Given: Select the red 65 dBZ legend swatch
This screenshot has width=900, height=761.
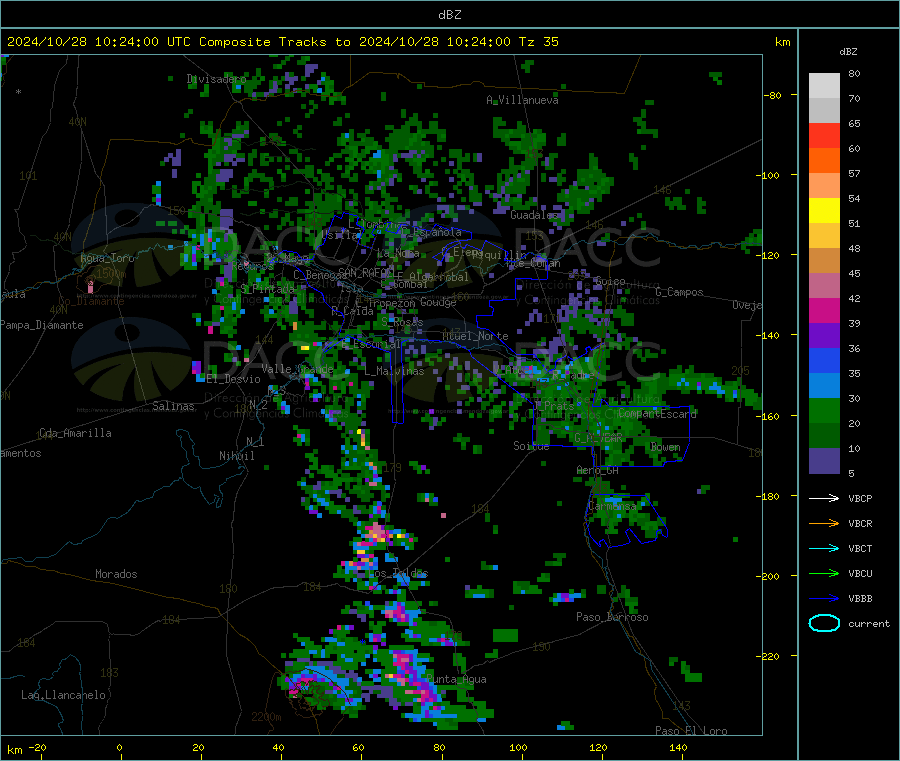Looking at the screenshot, I should tap(824, 135).
